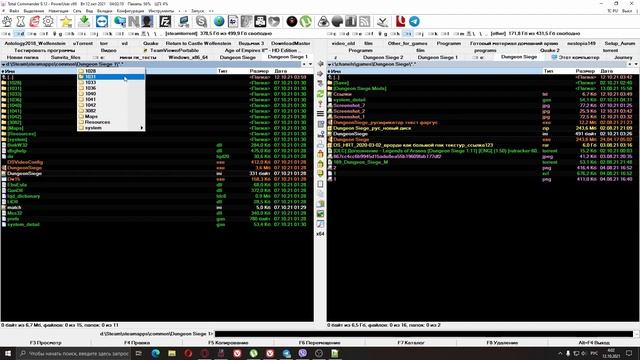Switch to the Dungeon Siege 1 left tab
The height and width of the screenshot is (360, 640).
287,57
